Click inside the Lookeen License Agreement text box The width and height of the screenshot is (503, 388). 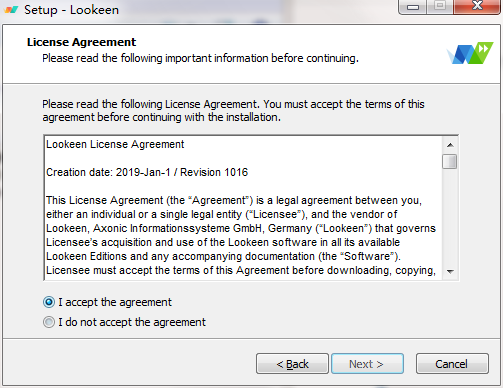(x=243, y=208)
